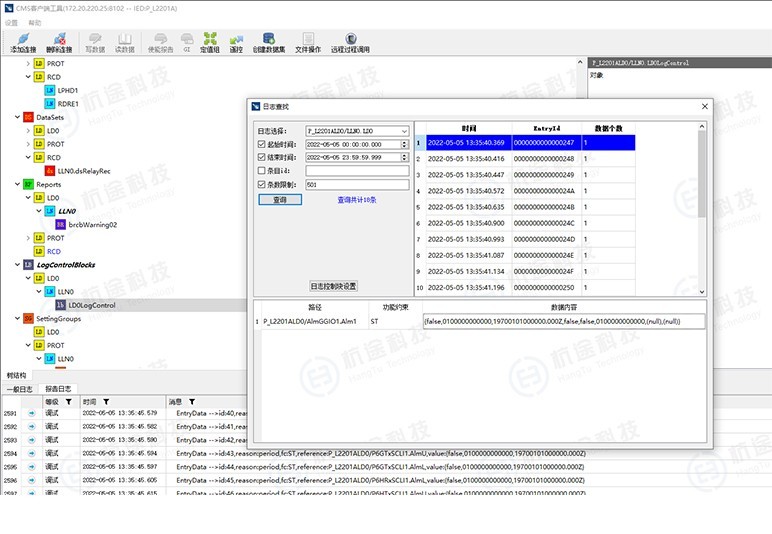Toggle the 条数限制 (count limit) checkbox

coord(261,184)
